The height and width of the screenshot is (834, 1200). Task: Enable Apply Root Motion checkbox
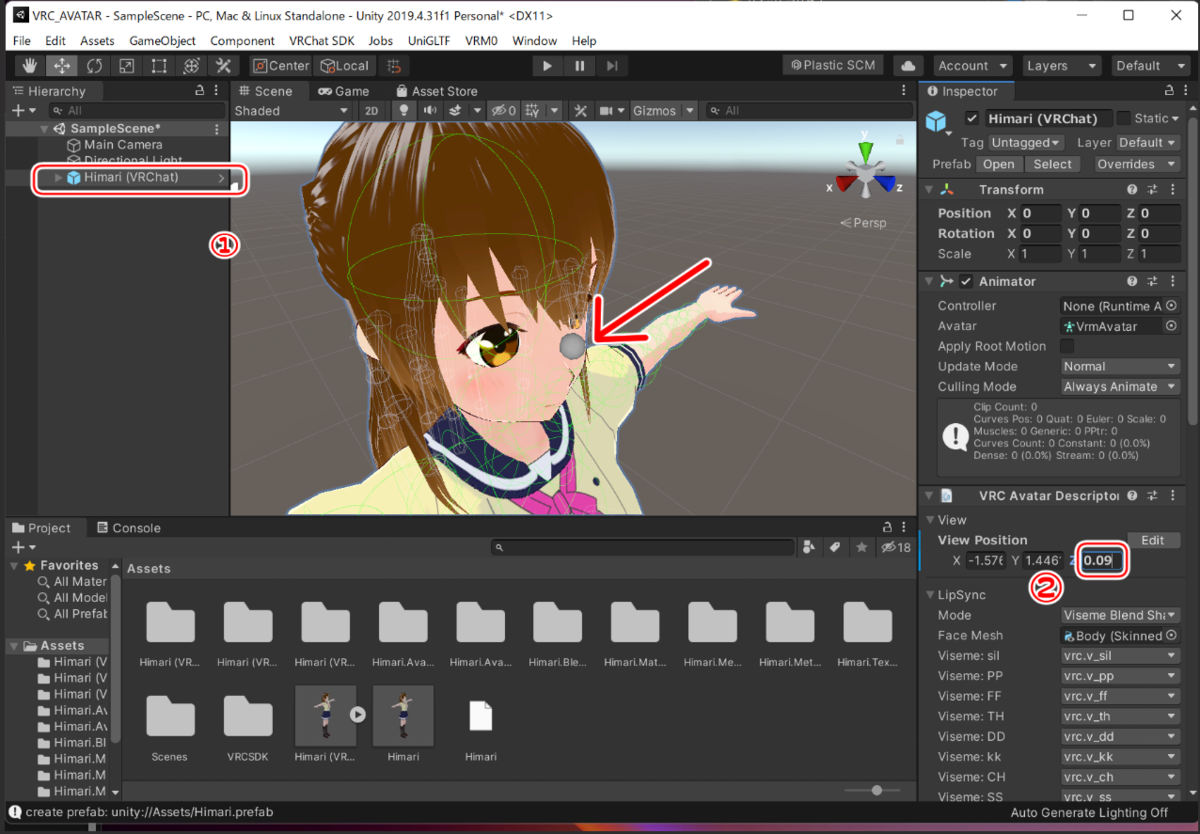coord(1068,346)
